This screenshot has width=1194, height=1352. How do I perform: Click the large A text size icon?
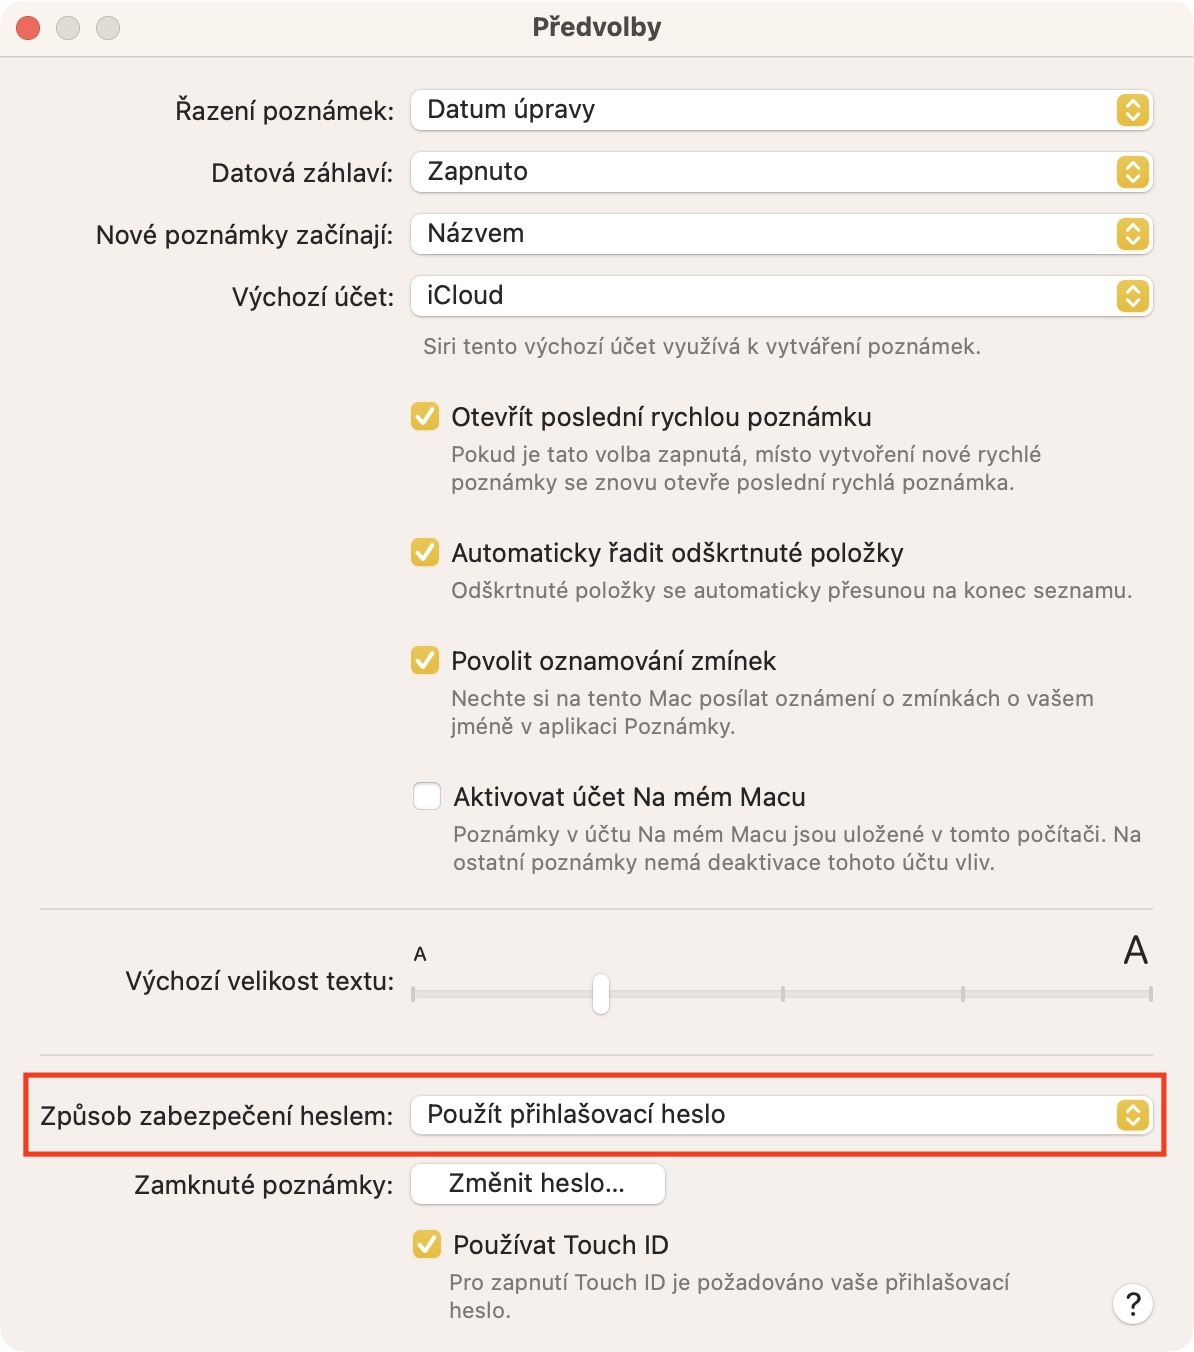[1135, 950]
